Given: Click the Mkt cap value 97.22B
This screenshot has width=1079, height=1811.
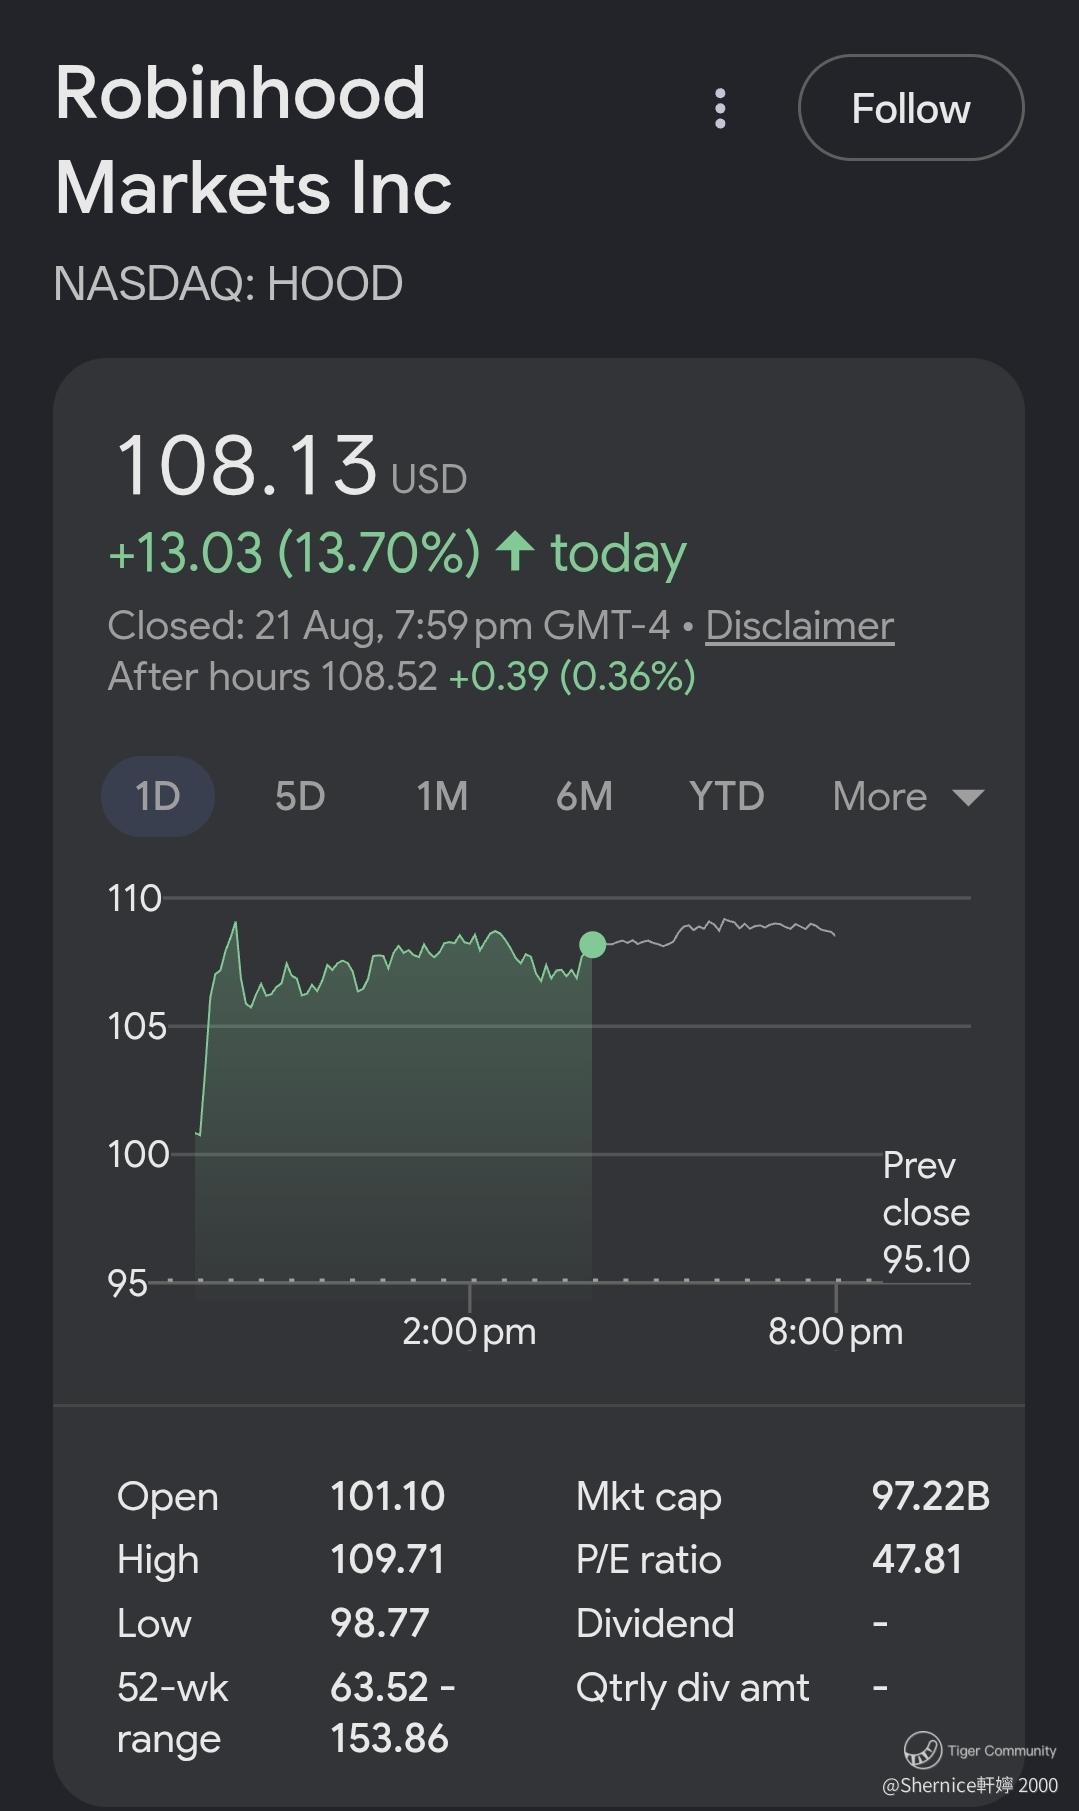Looking at the screenshot, I should click(x=931, y=1496).
